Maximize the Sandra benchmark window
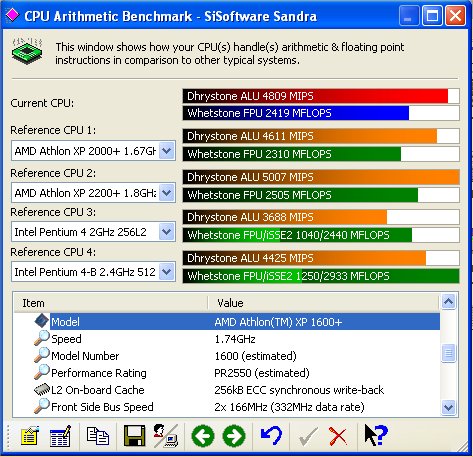This screenshot has width=473, height=457. (x=432, y=15)
